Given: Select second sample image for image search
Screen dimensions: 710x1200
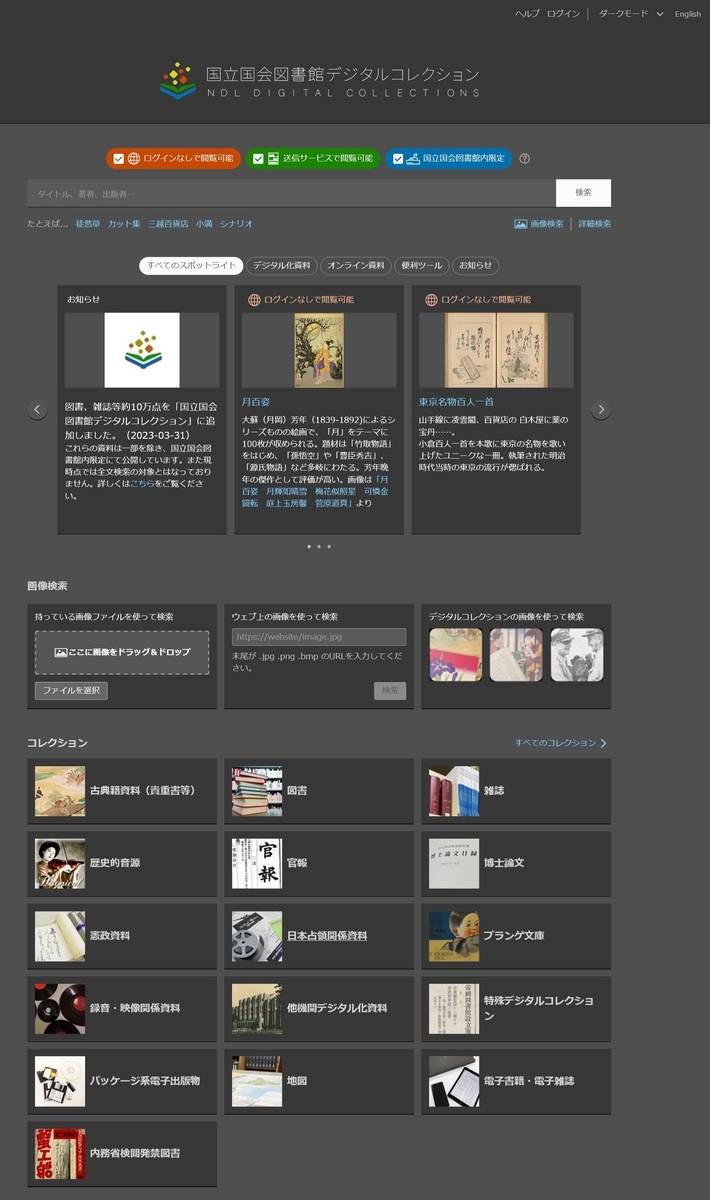Looking at the screenshot, I should coord(516,655).
